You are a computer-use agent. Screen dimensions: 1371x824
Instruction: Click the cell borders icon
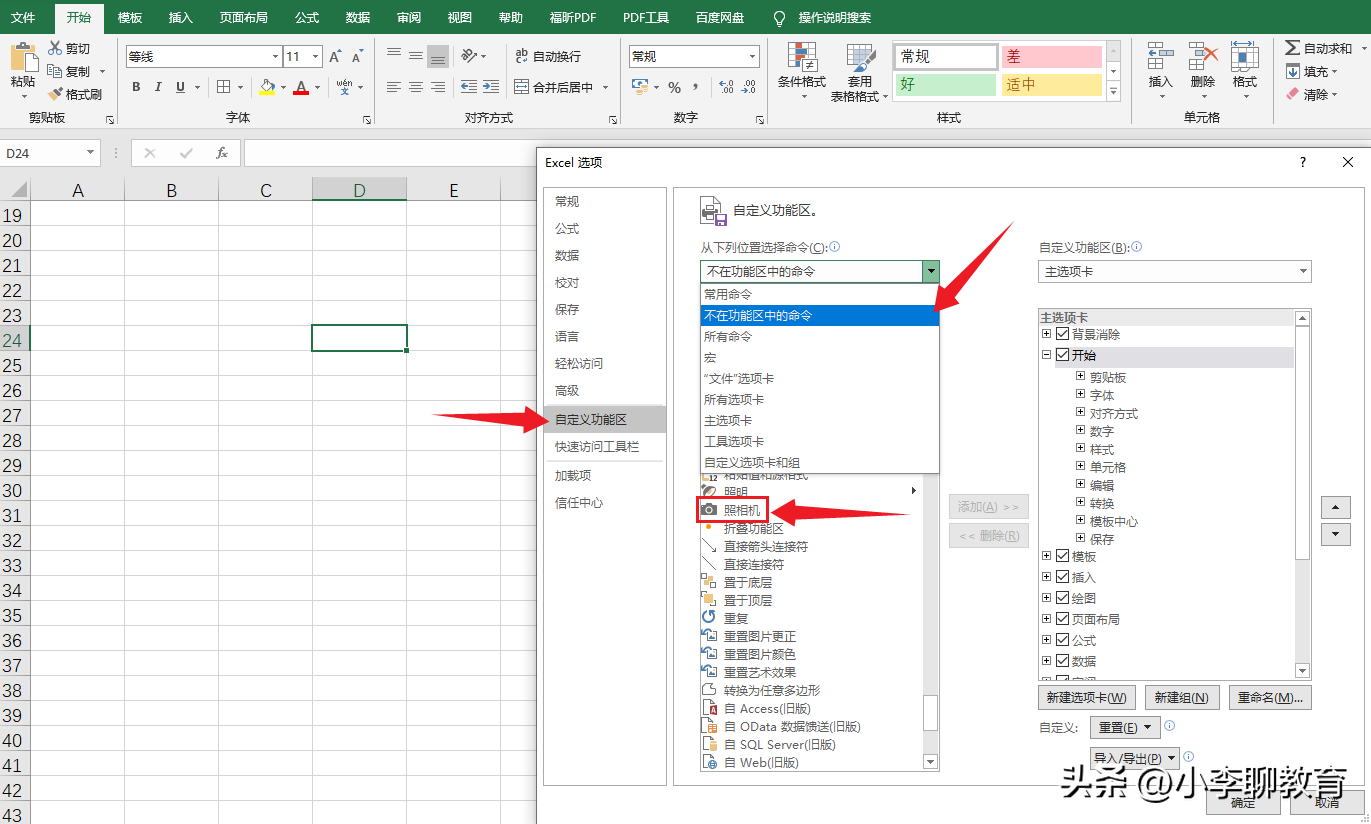(224, 87)
